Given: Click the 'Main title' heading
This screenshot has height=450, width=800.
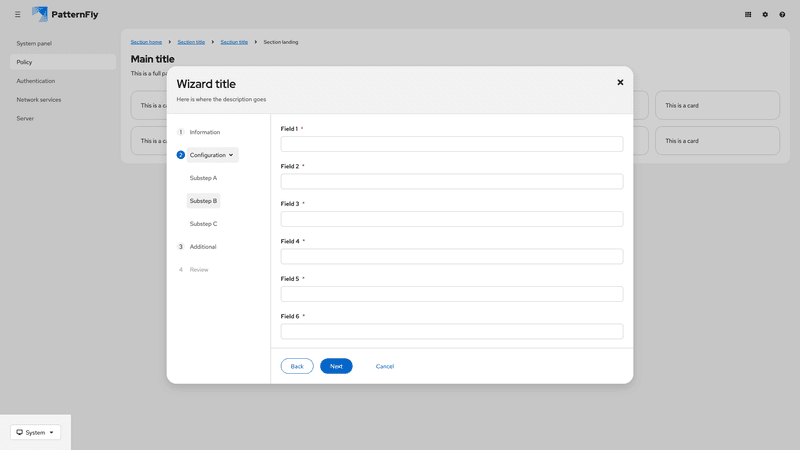Looking at the screenshot, I should click(153, 59).
